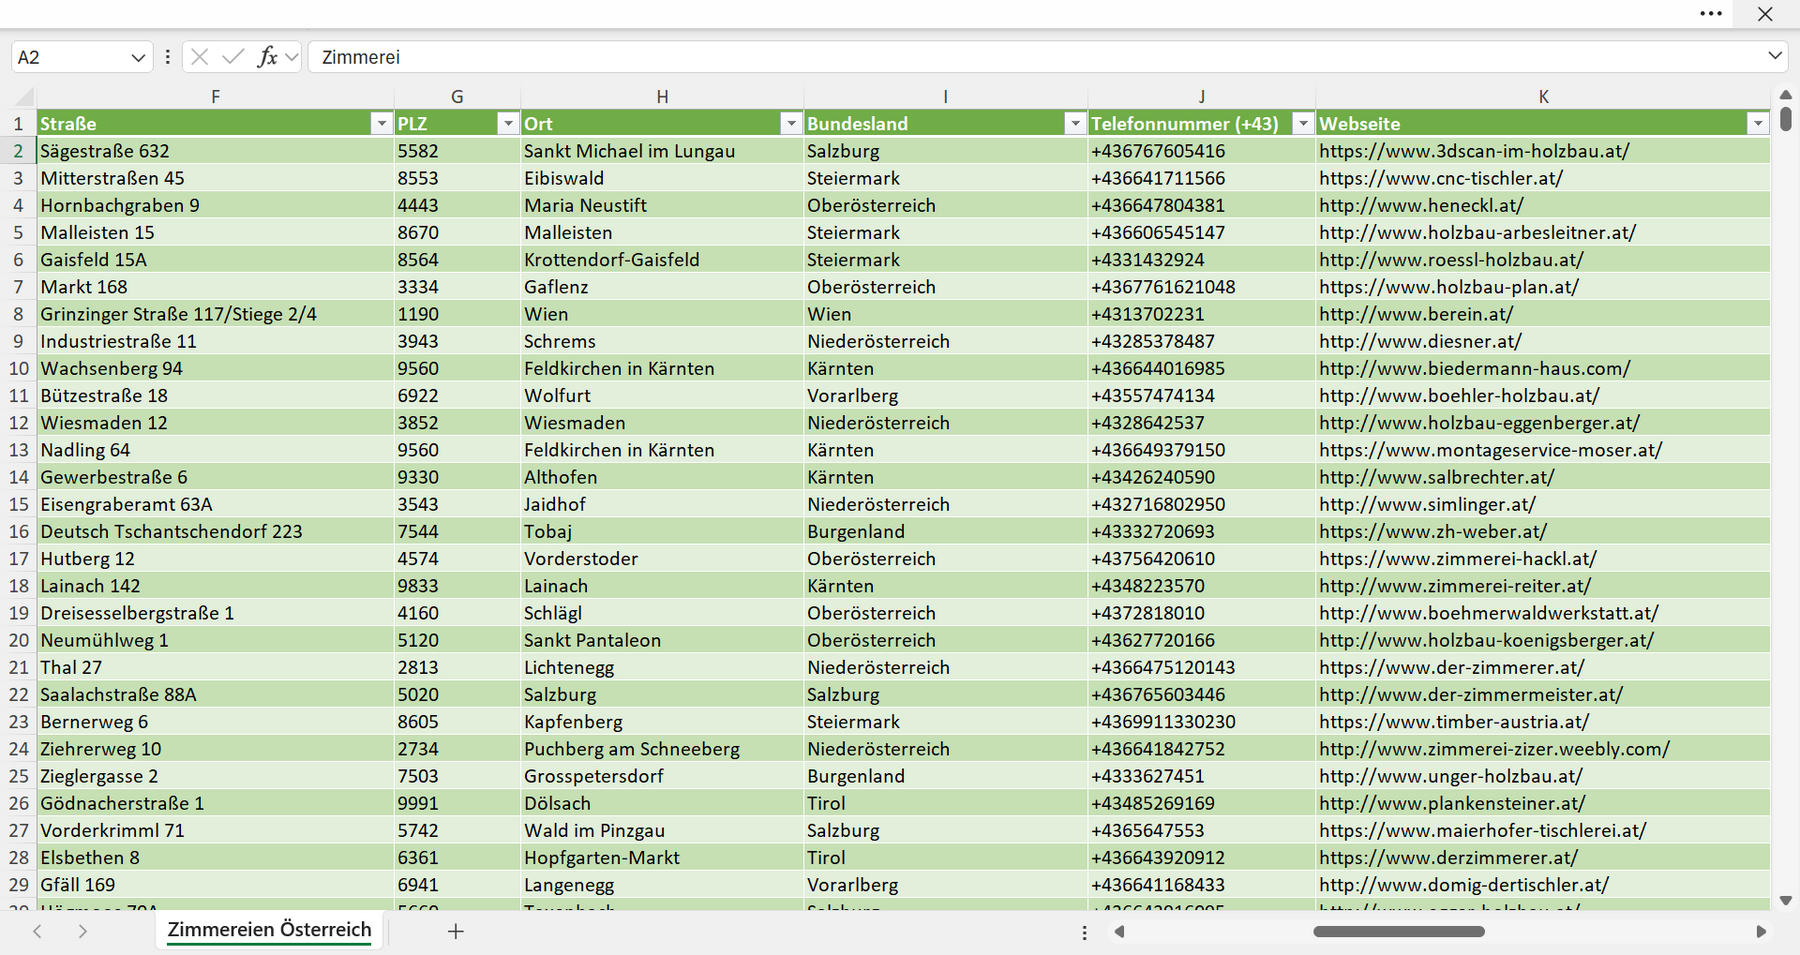
Task: Open the PLZ column filter dropdown
Action: [x=508, y=123]
